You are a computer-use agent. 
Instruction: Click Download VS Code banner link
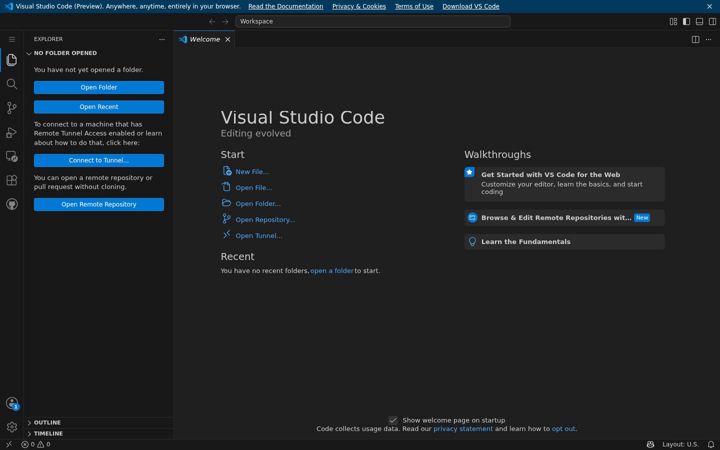[471, 6]
